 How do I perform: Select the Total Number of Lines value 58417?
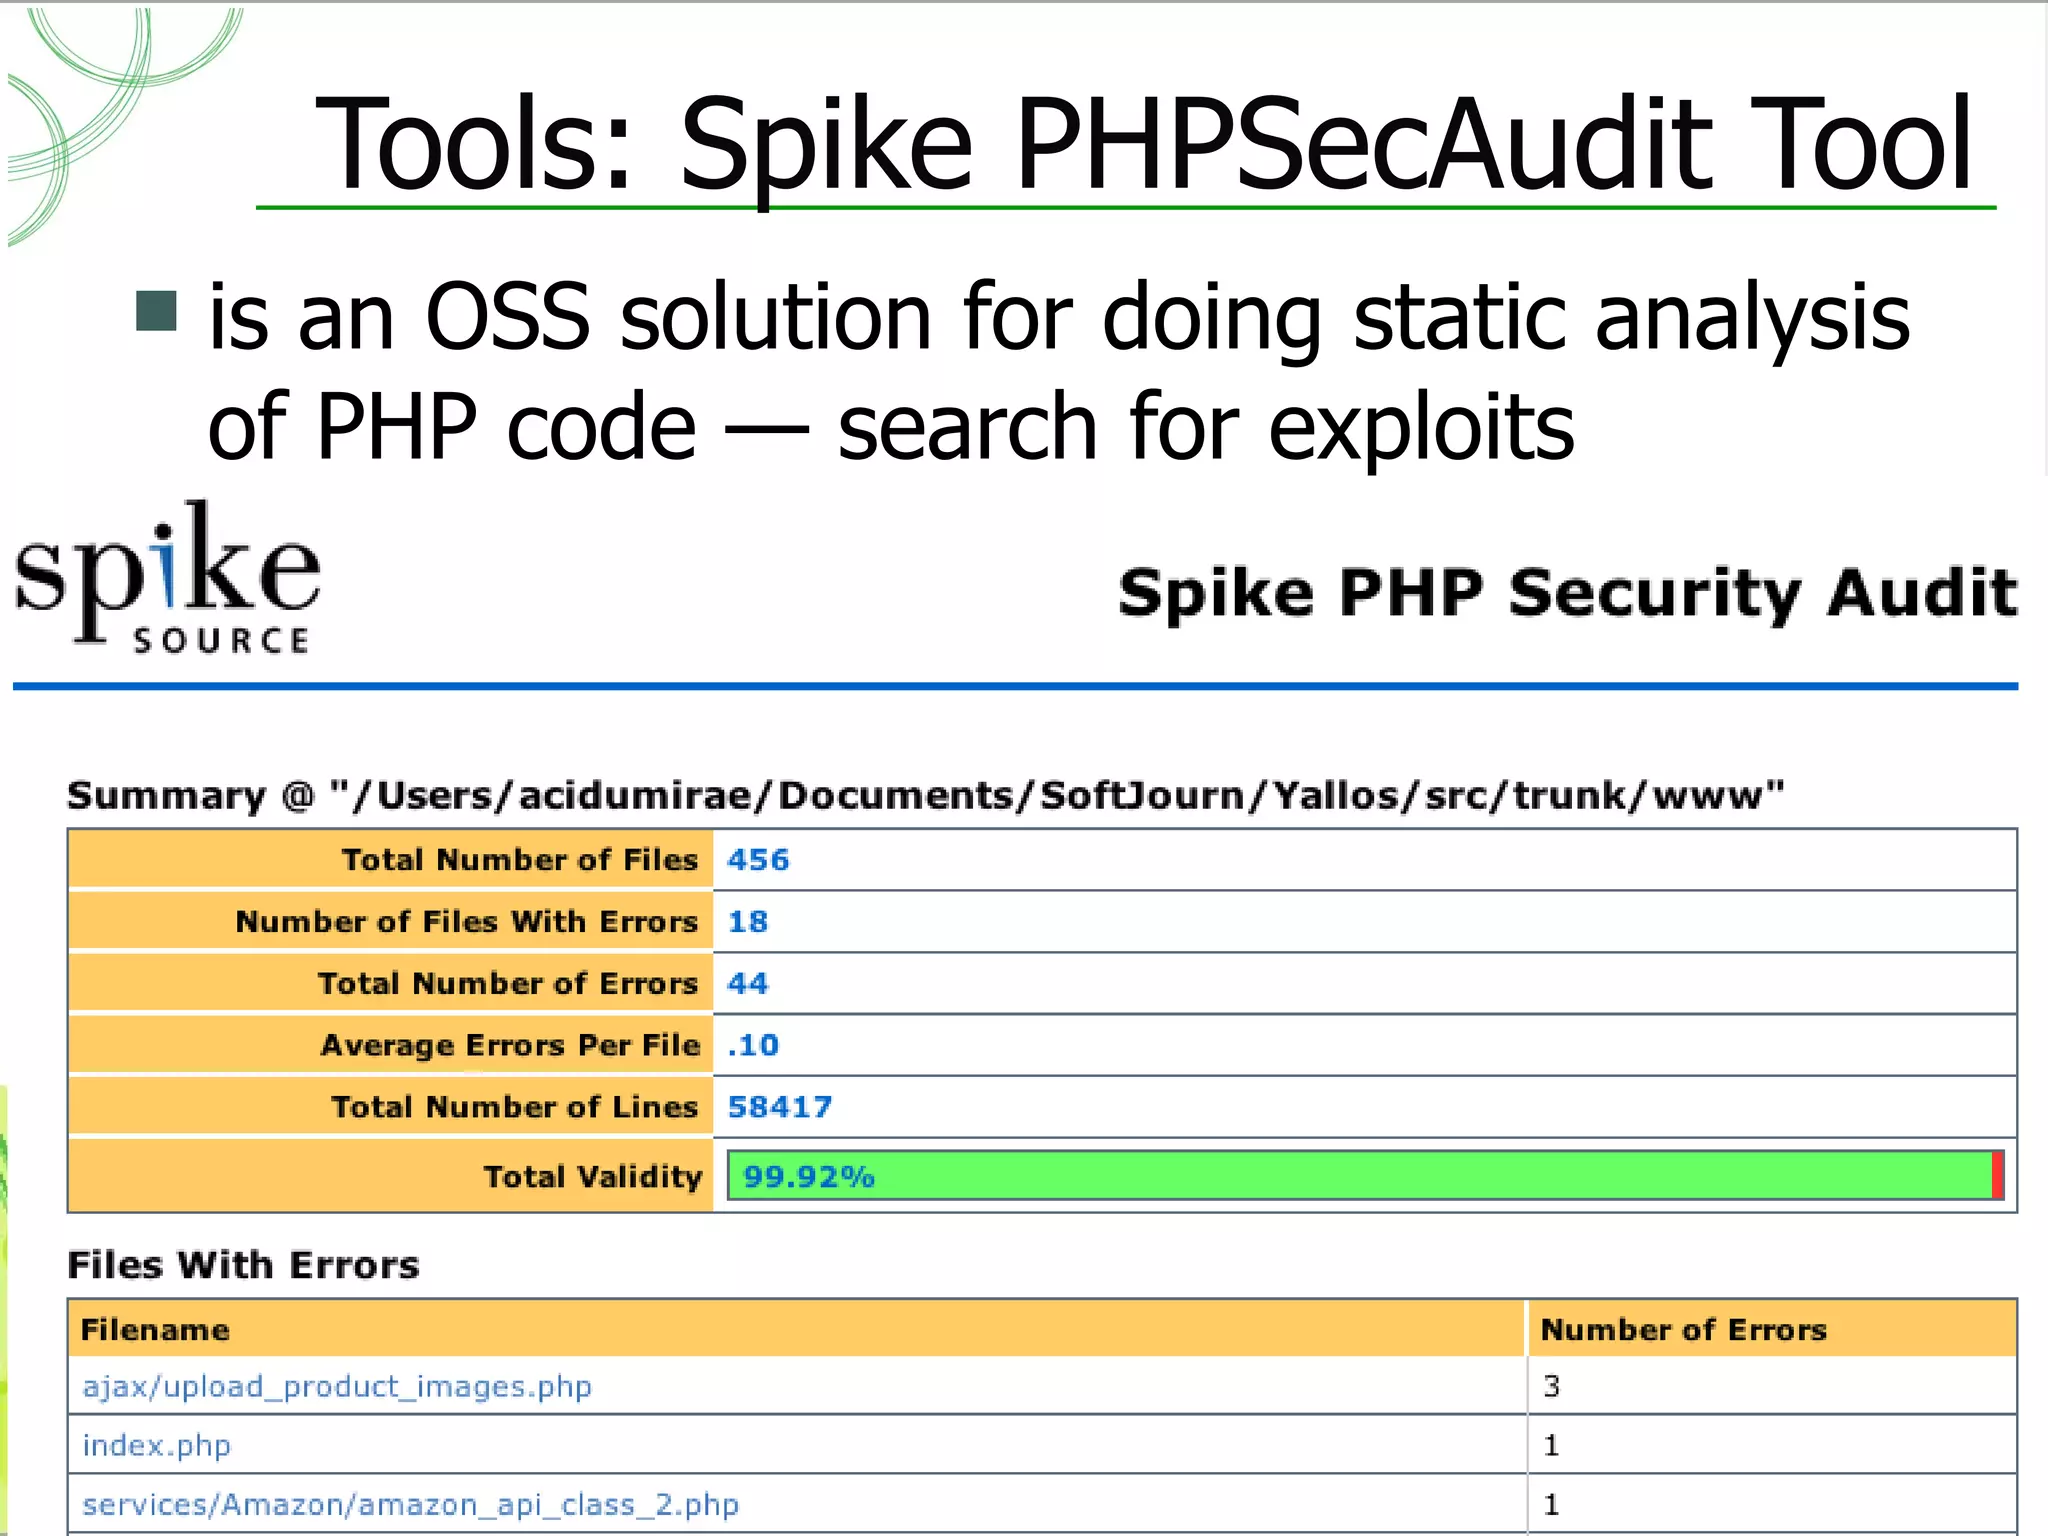coord(779,1108)
